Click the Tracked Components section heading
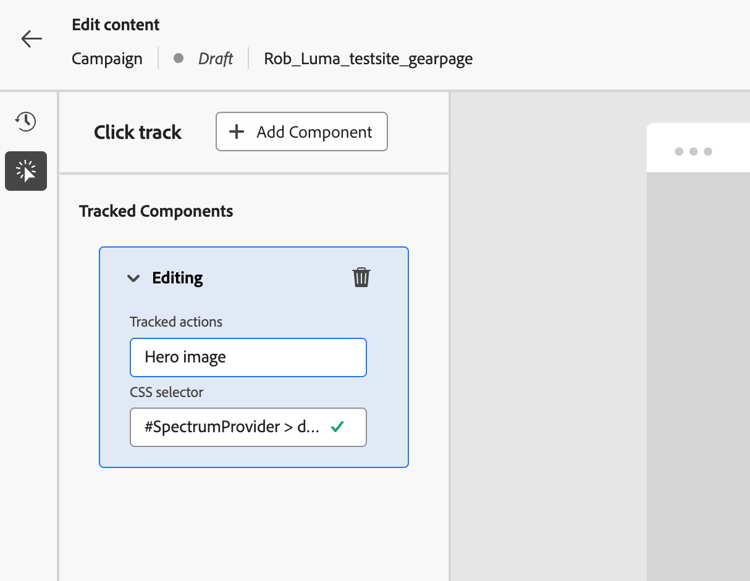Screen dimensions: 750x581 [156, 211]
